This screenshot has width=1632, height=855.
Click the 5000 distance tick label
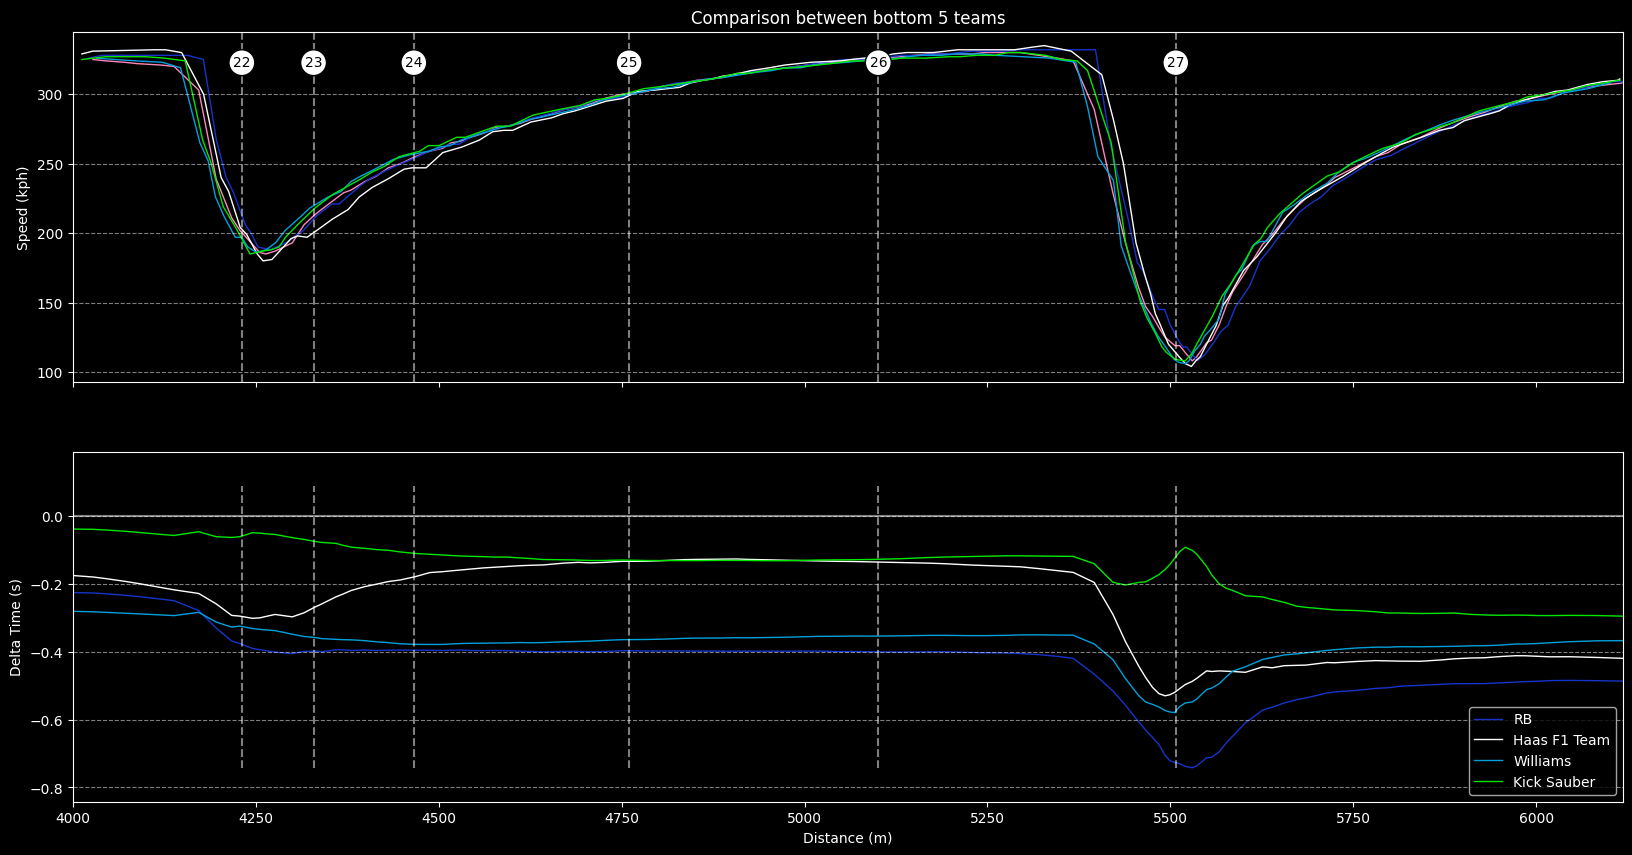point(804,818)
